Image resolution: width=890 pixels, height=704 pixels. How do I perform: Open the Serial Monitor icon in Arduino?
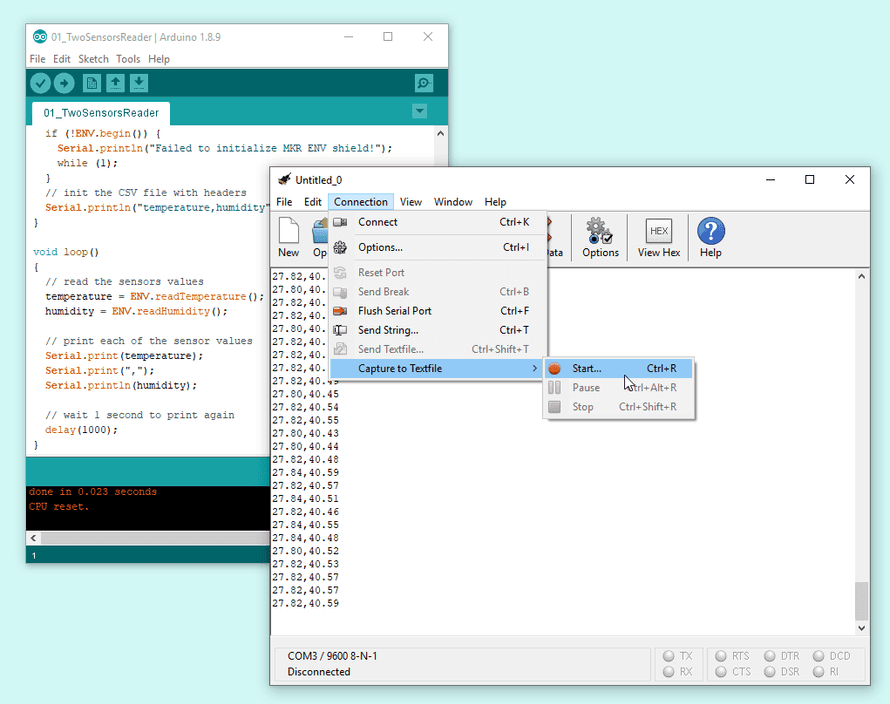[x=423, y=83]
